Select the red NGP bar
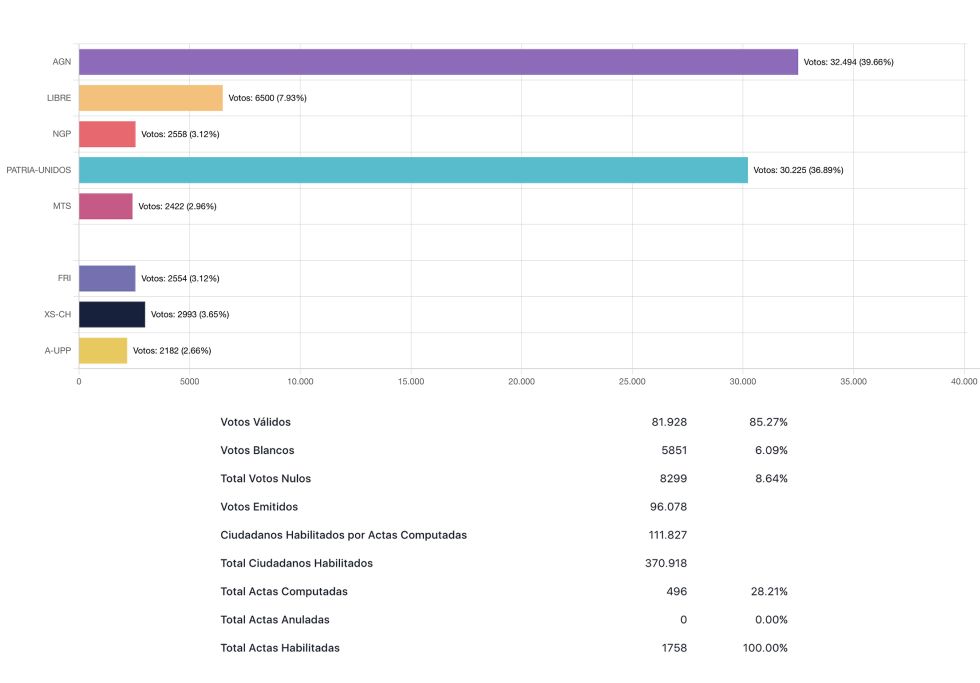980x683 pixels. pos(107,134)
